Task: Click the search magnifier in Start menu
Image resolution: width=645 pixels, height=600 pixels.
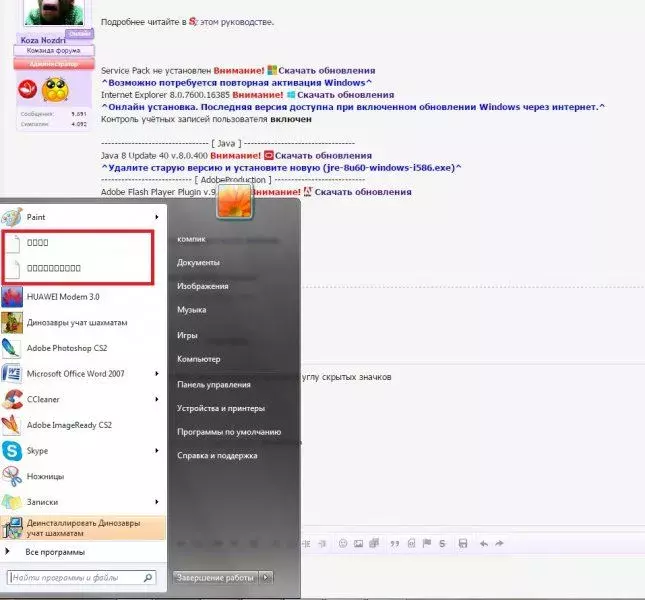Action: click(148, 578)
